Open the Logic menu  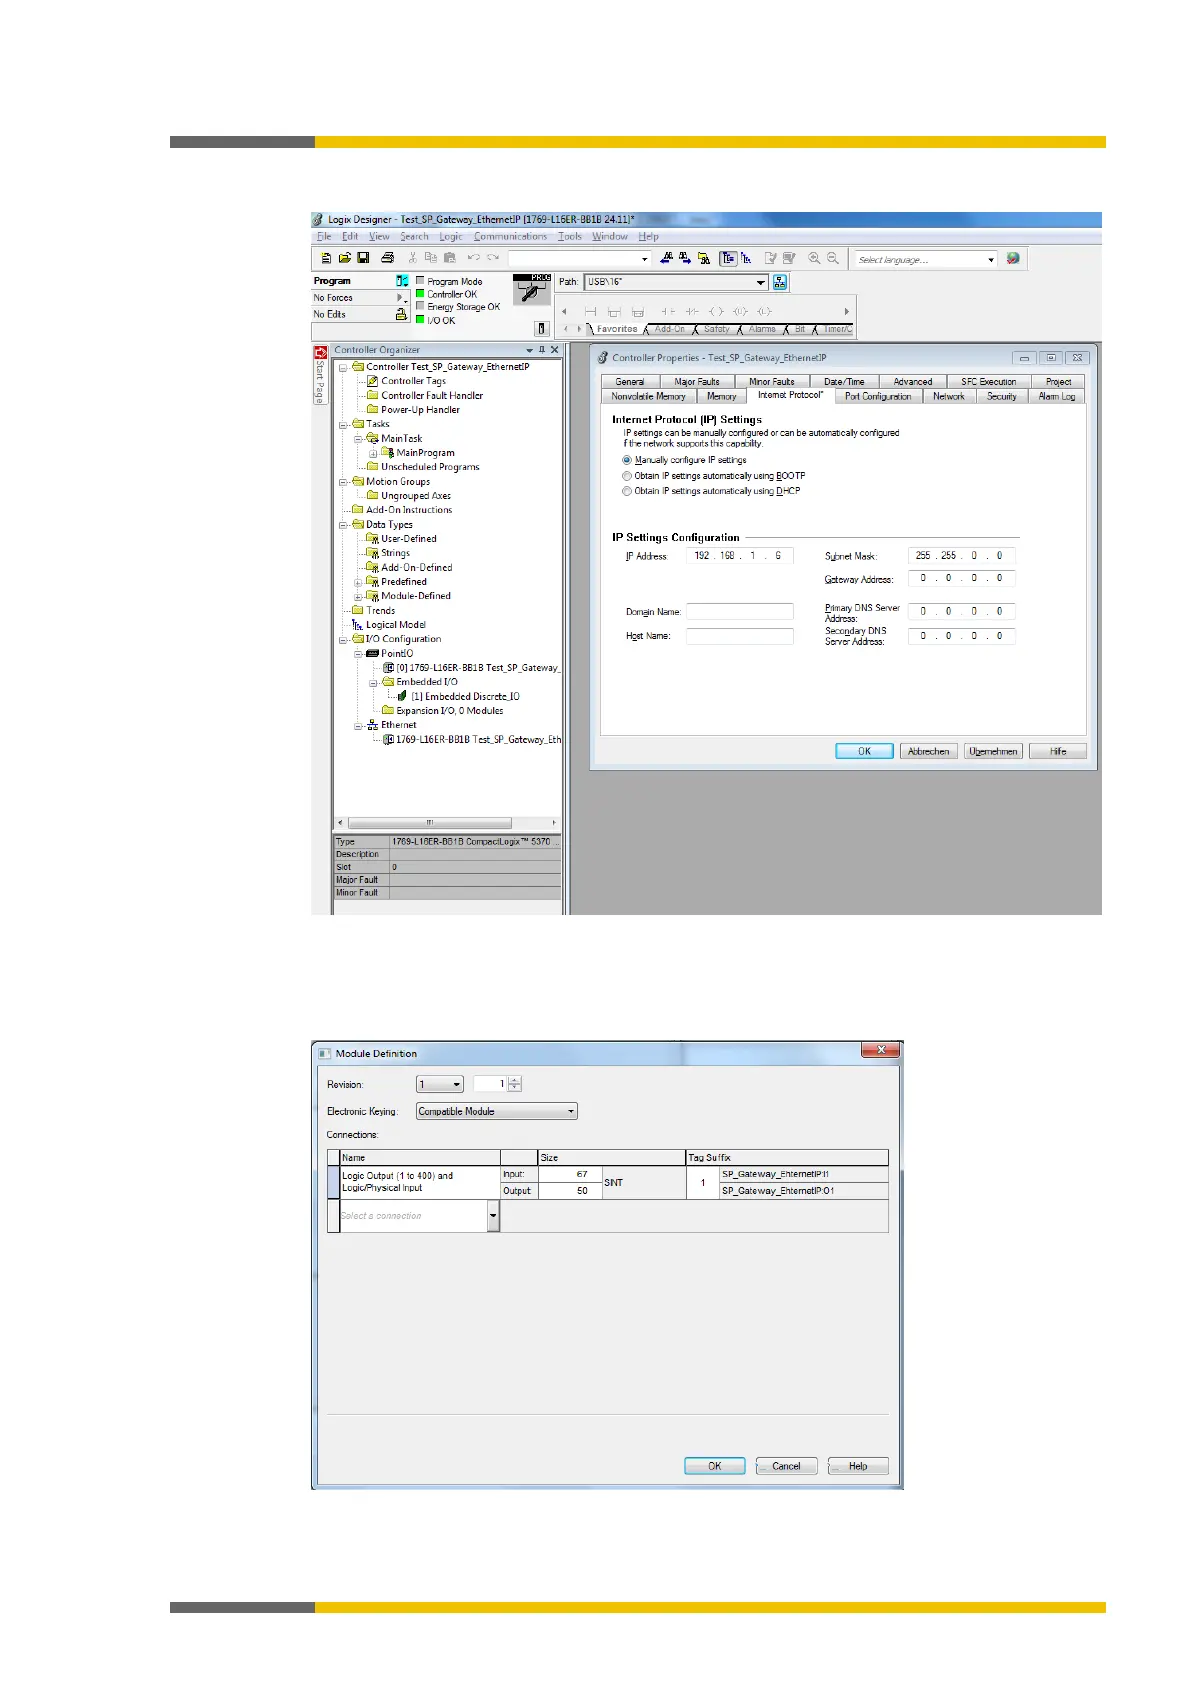(x=451, y=237)
